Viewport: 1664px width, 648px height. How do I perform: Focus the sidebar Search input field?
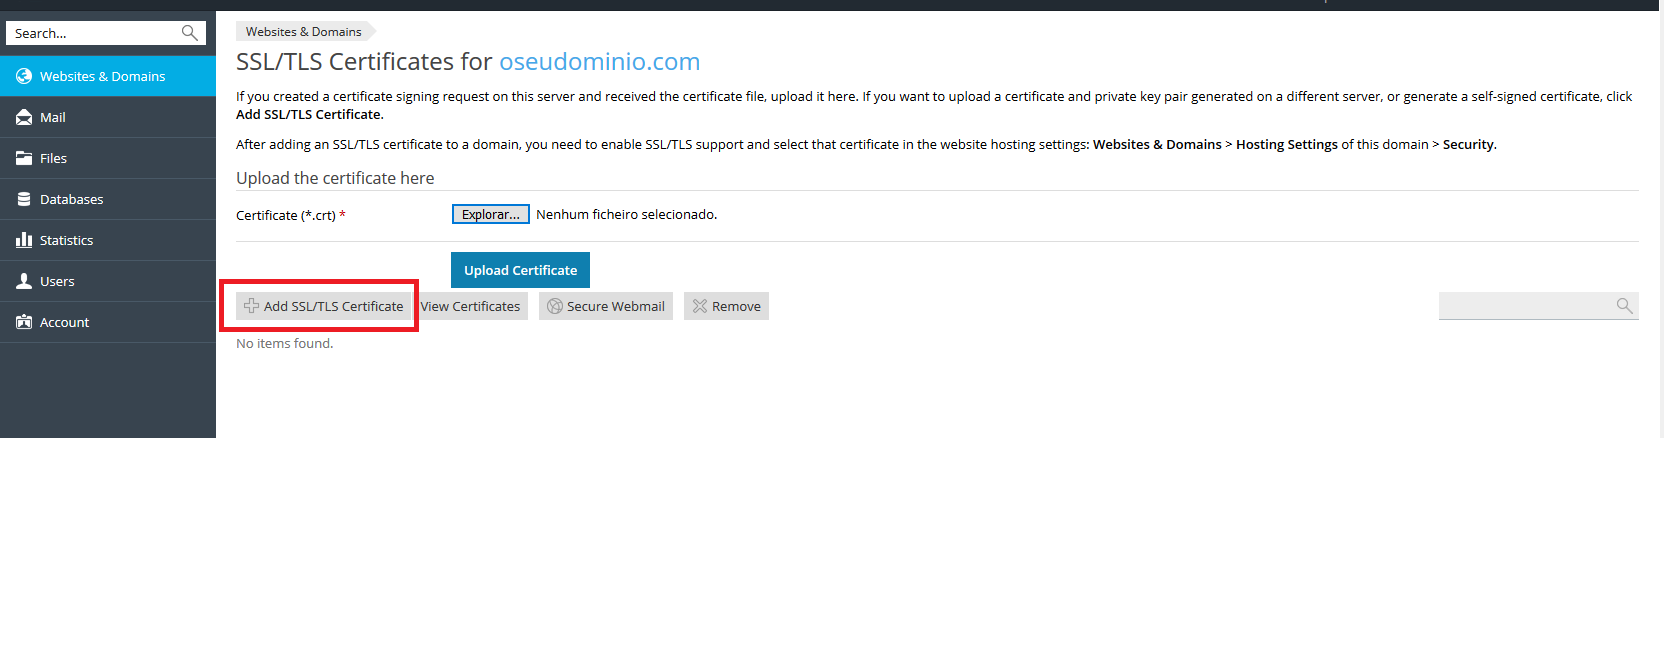pos(92,33)
